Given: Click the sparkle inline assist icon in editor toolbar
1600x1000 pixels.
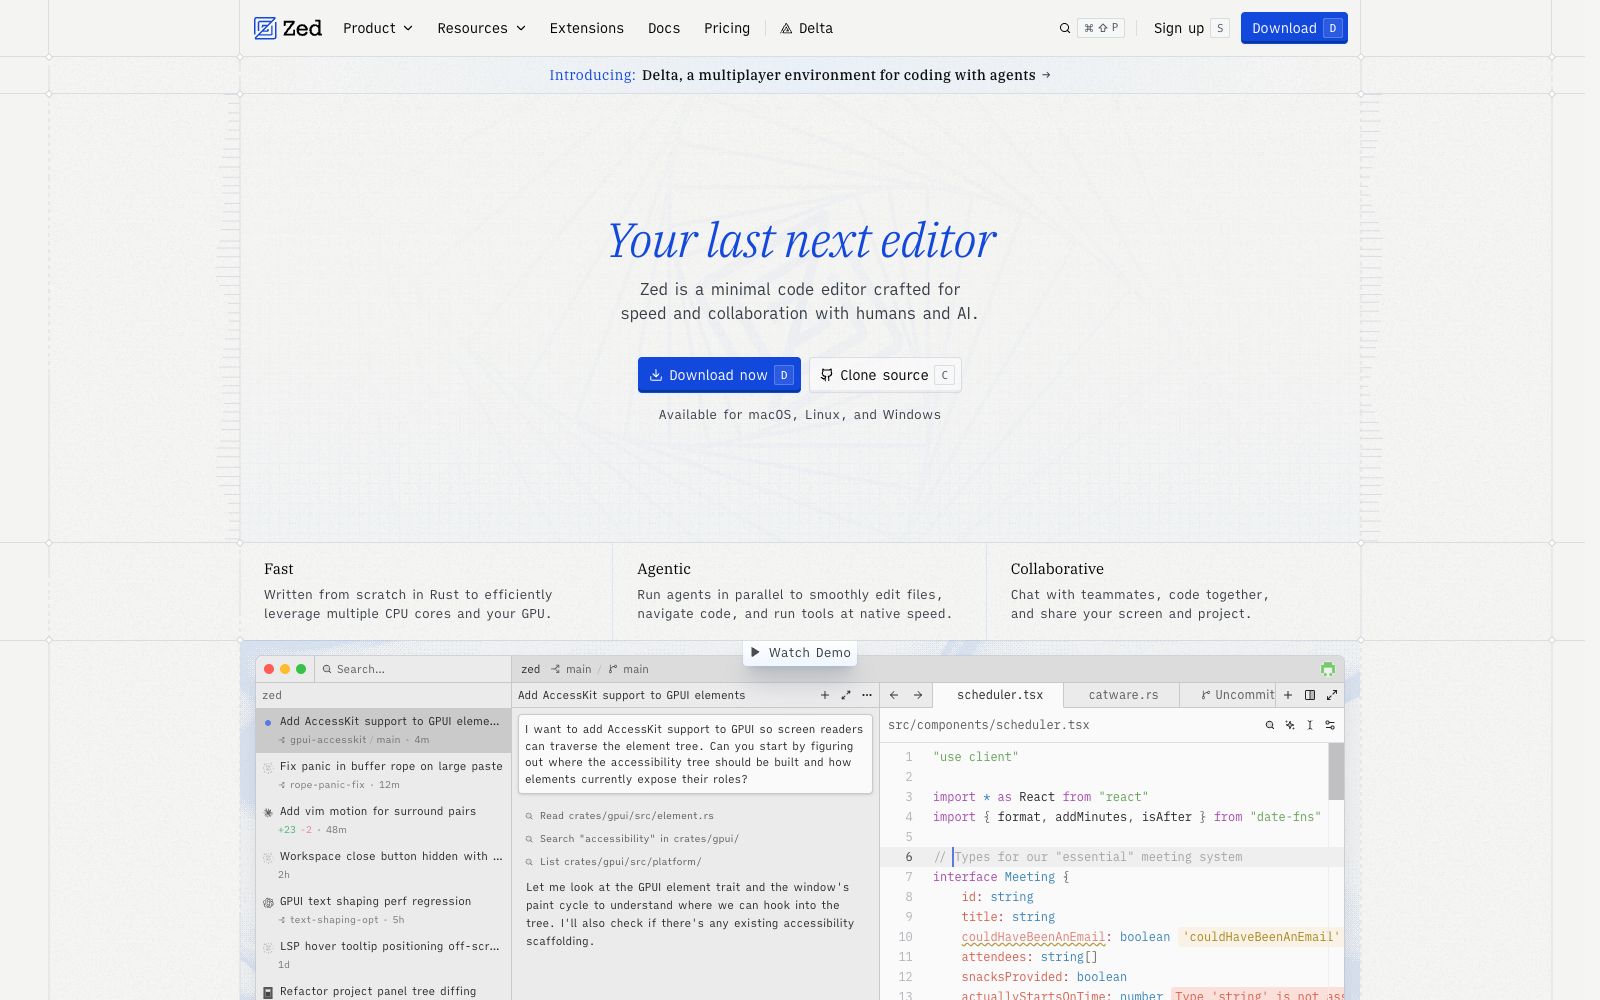Looking at the screenshot, I should (1290, 725).
